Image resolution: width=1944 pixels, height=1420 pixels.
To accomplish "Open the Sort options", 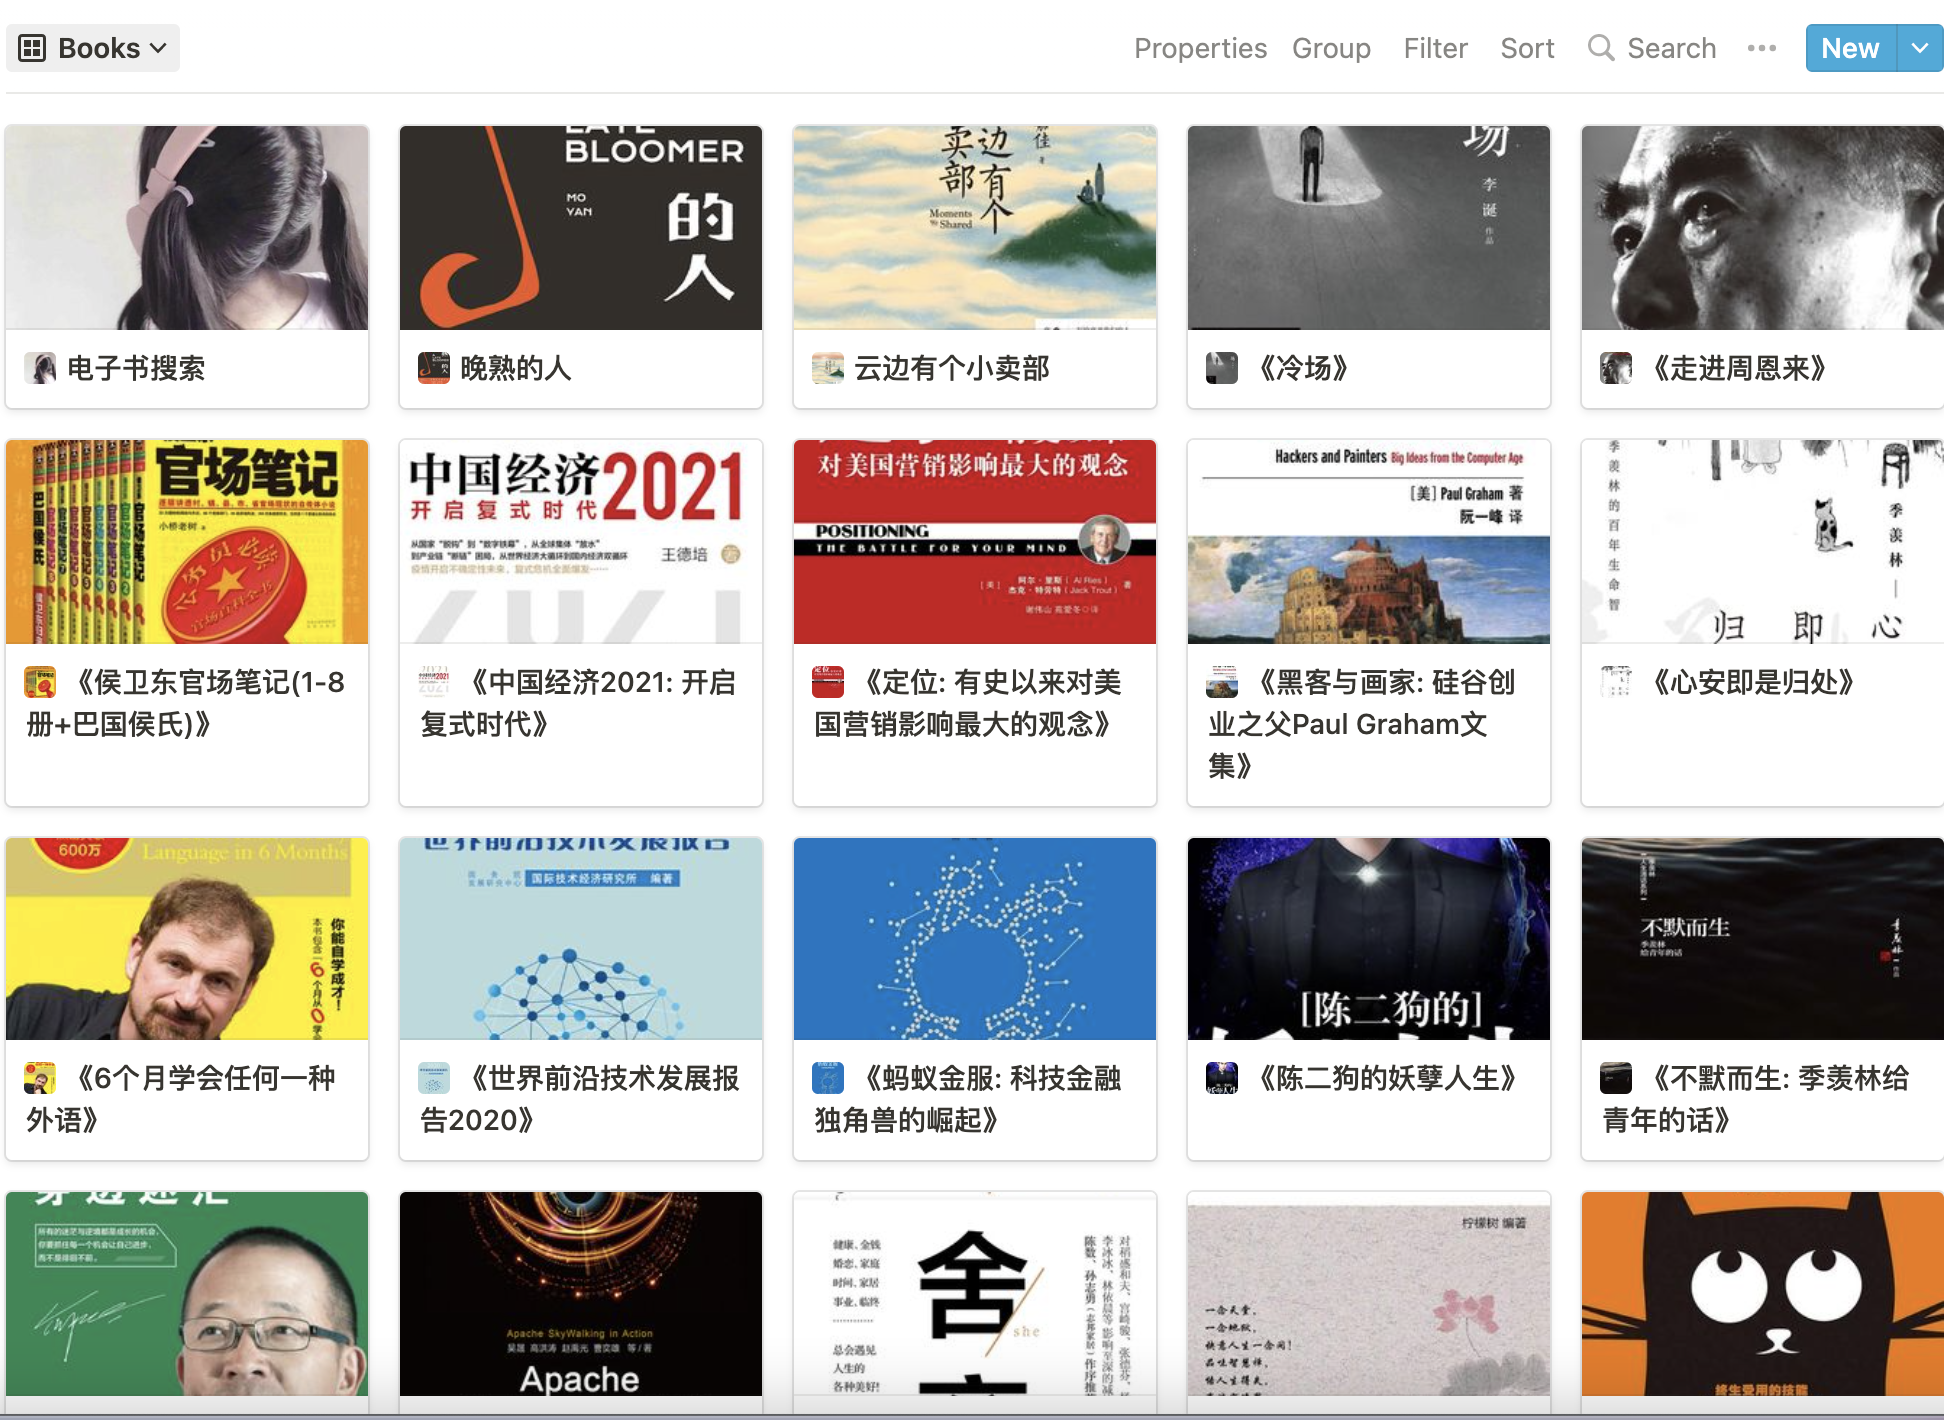I will point(1527,47).
